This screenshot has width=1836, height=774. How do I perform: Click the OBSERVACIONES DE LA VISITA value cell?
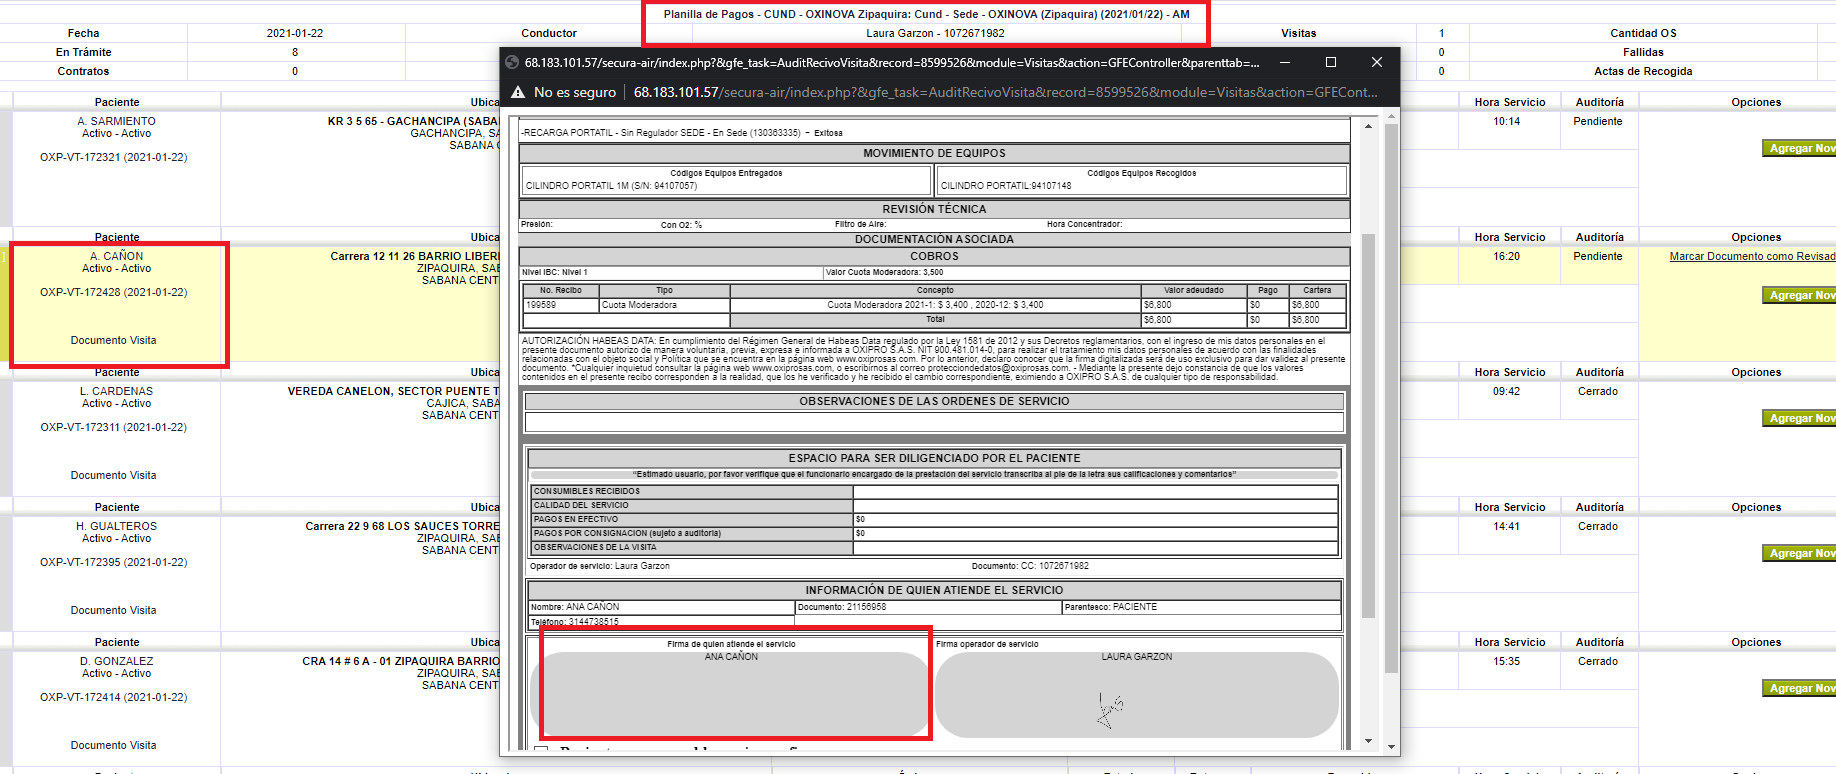[x=1095, y=548]
